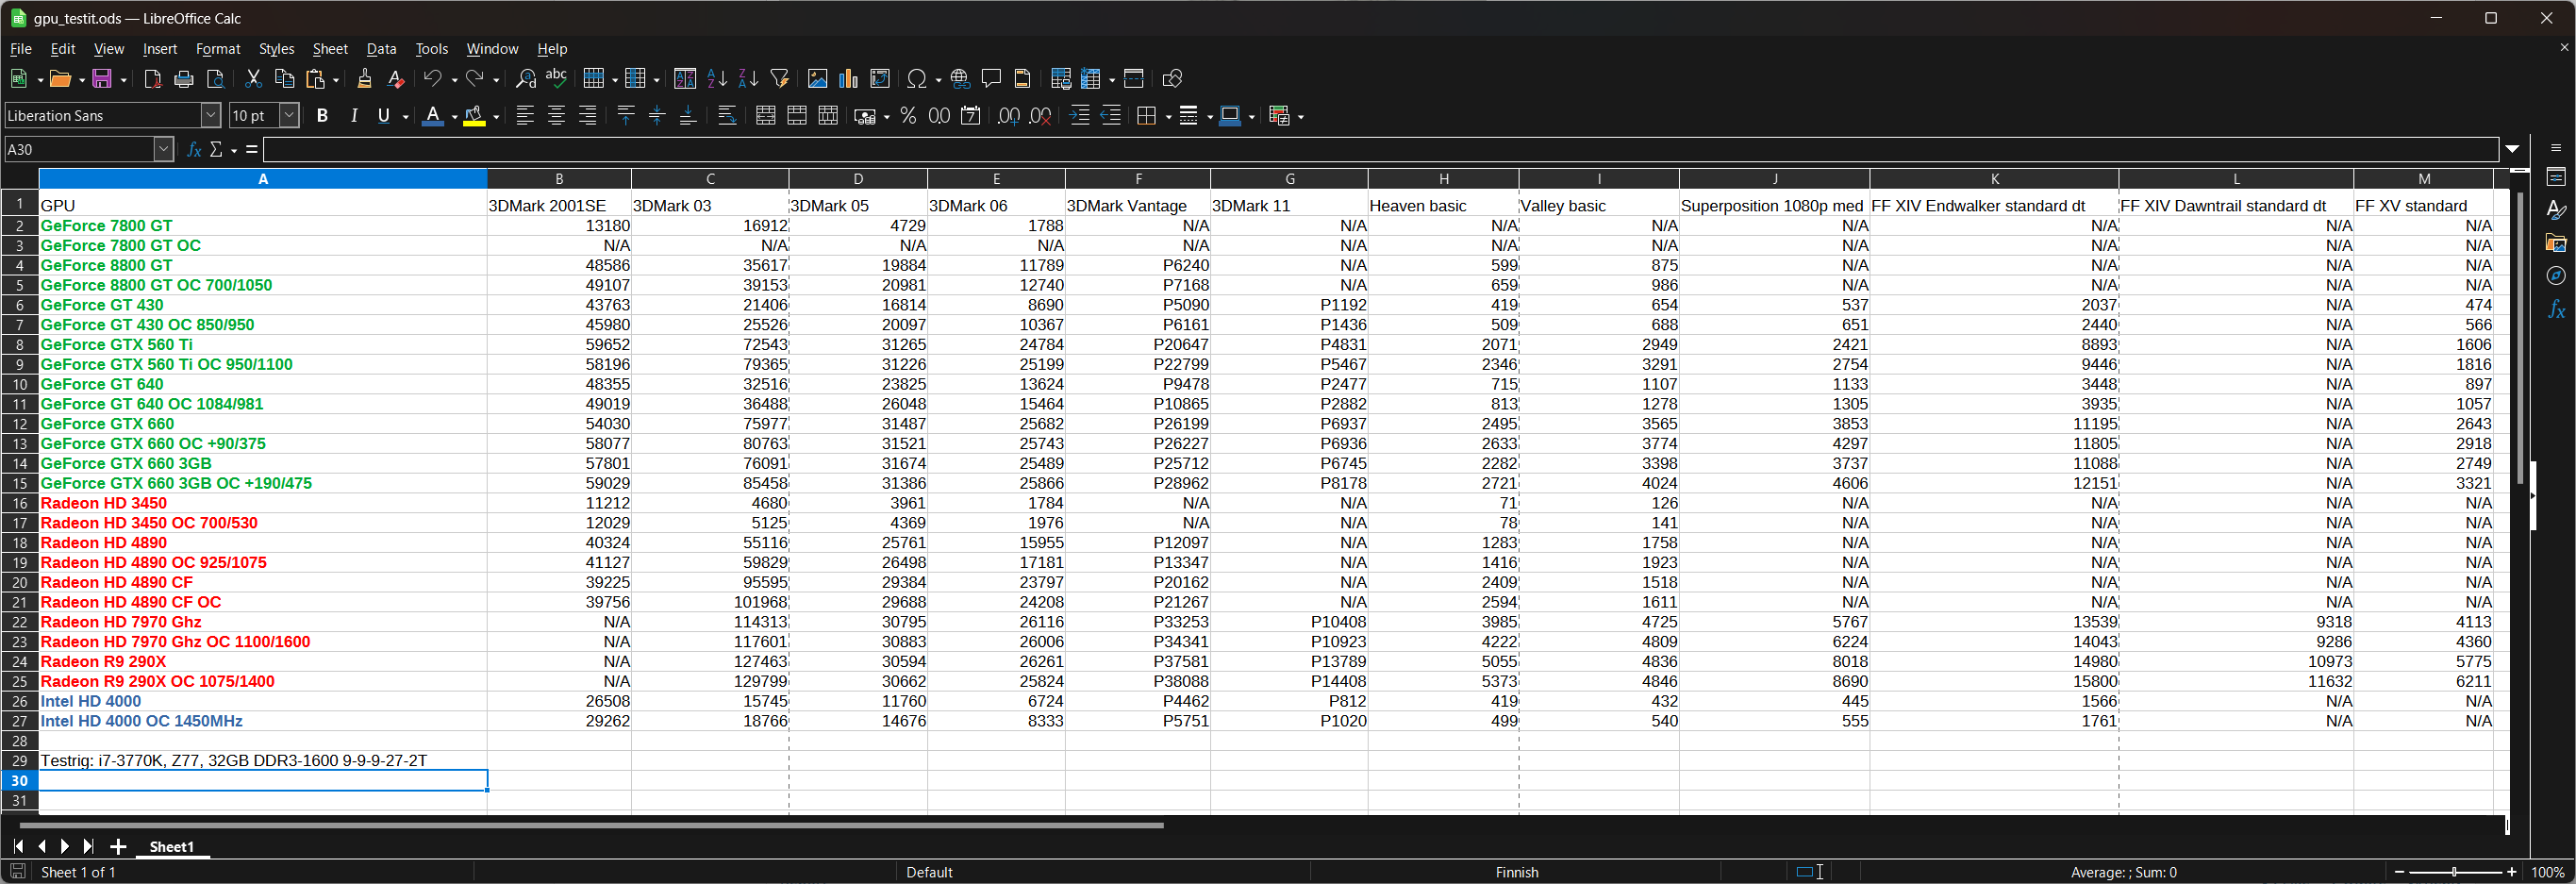2576x884 pixels.
Task: Open the Insert menu
Action: [160, 49]
